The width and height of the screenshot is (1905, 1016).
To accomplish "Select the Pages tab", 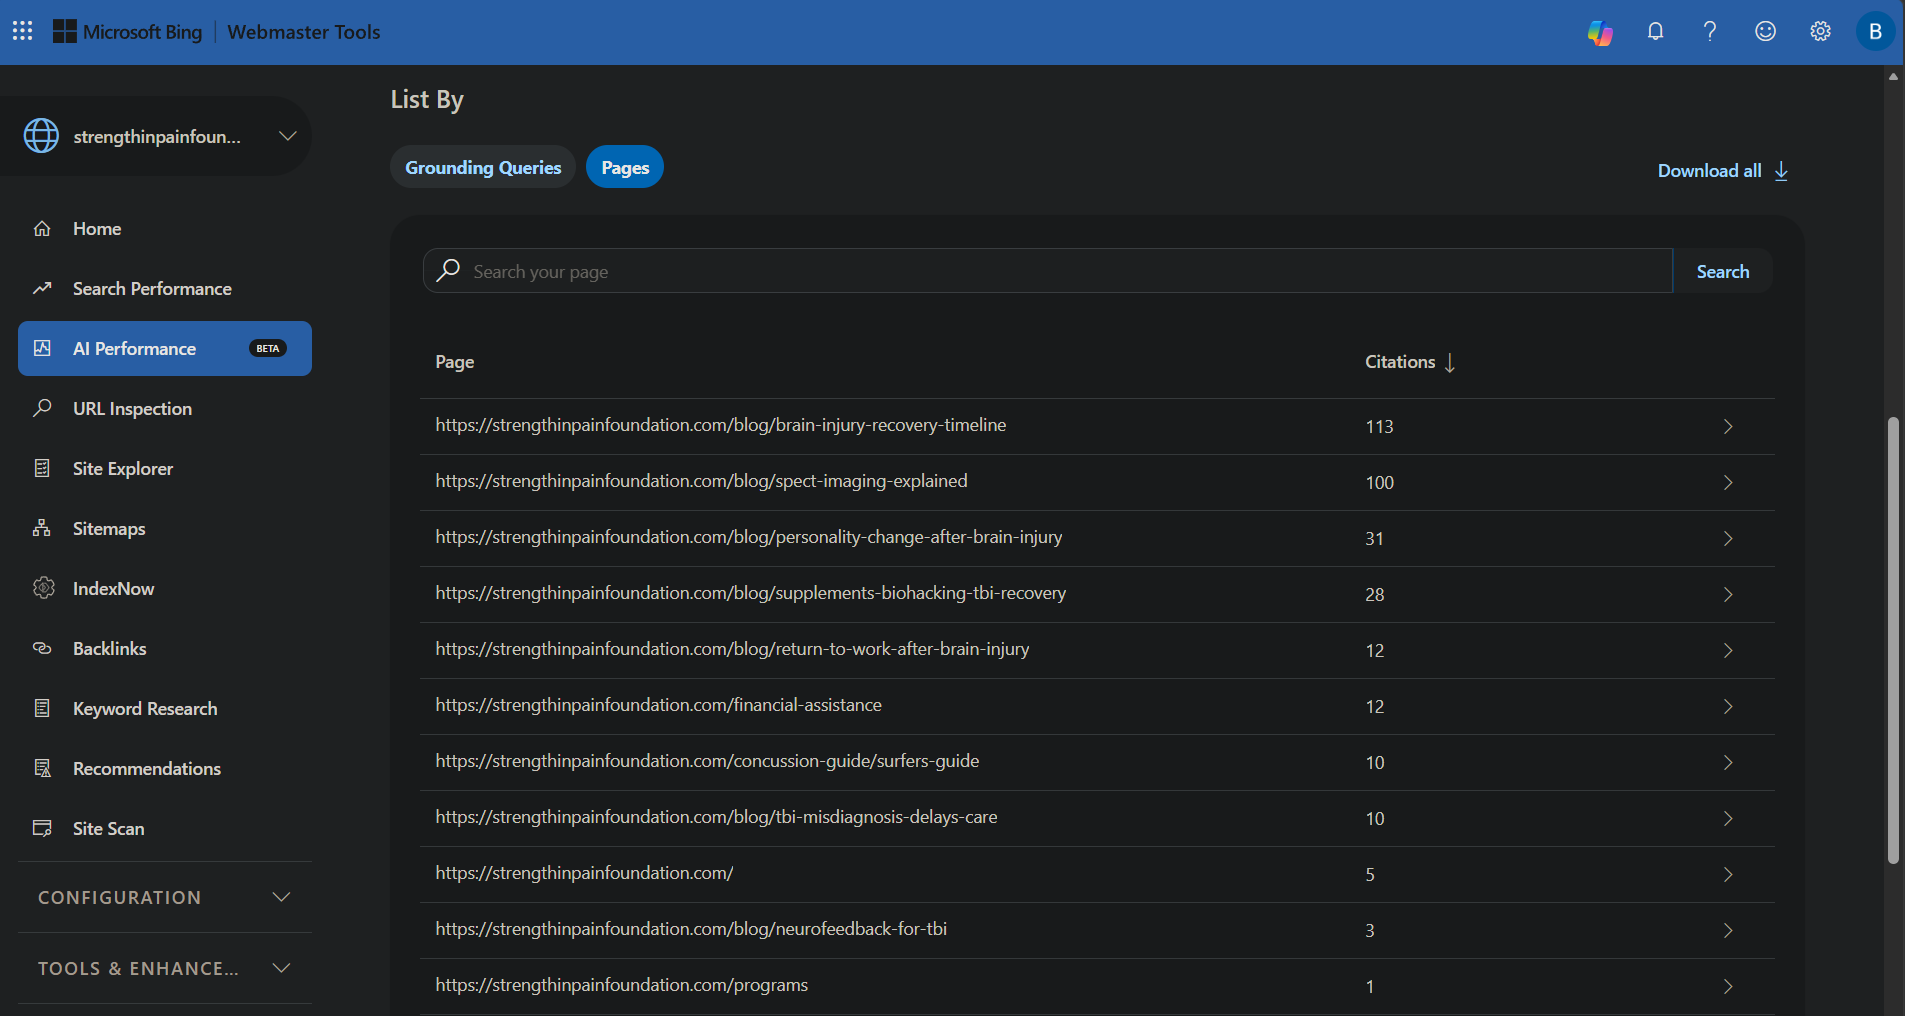I will click(625, 167).
